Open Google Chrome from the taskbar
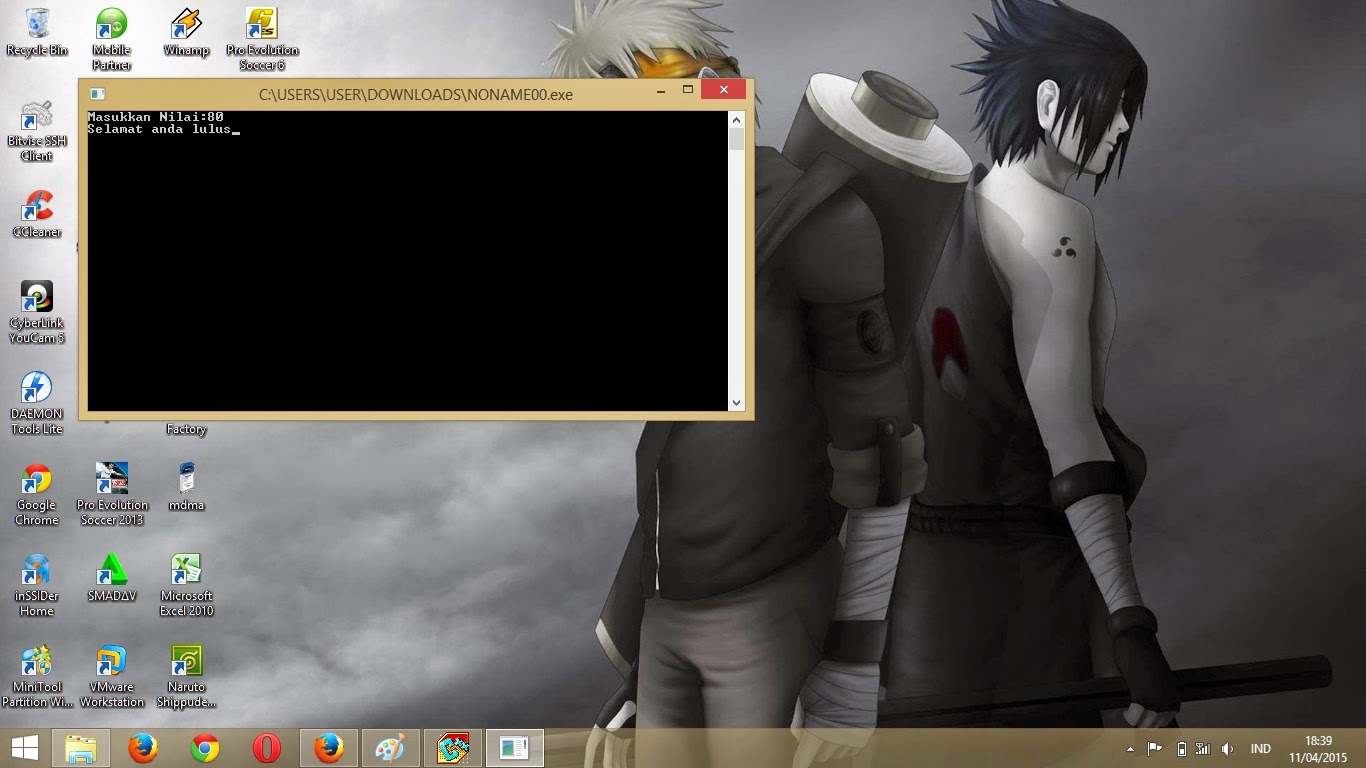This screenshot has height=768, width=1366. coord(205,748)
